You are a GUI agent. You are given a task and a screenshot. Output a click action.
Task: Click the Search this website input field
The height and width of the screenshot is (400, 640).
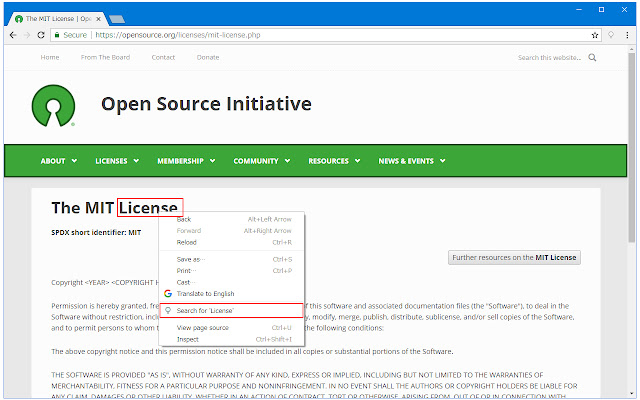549,58
